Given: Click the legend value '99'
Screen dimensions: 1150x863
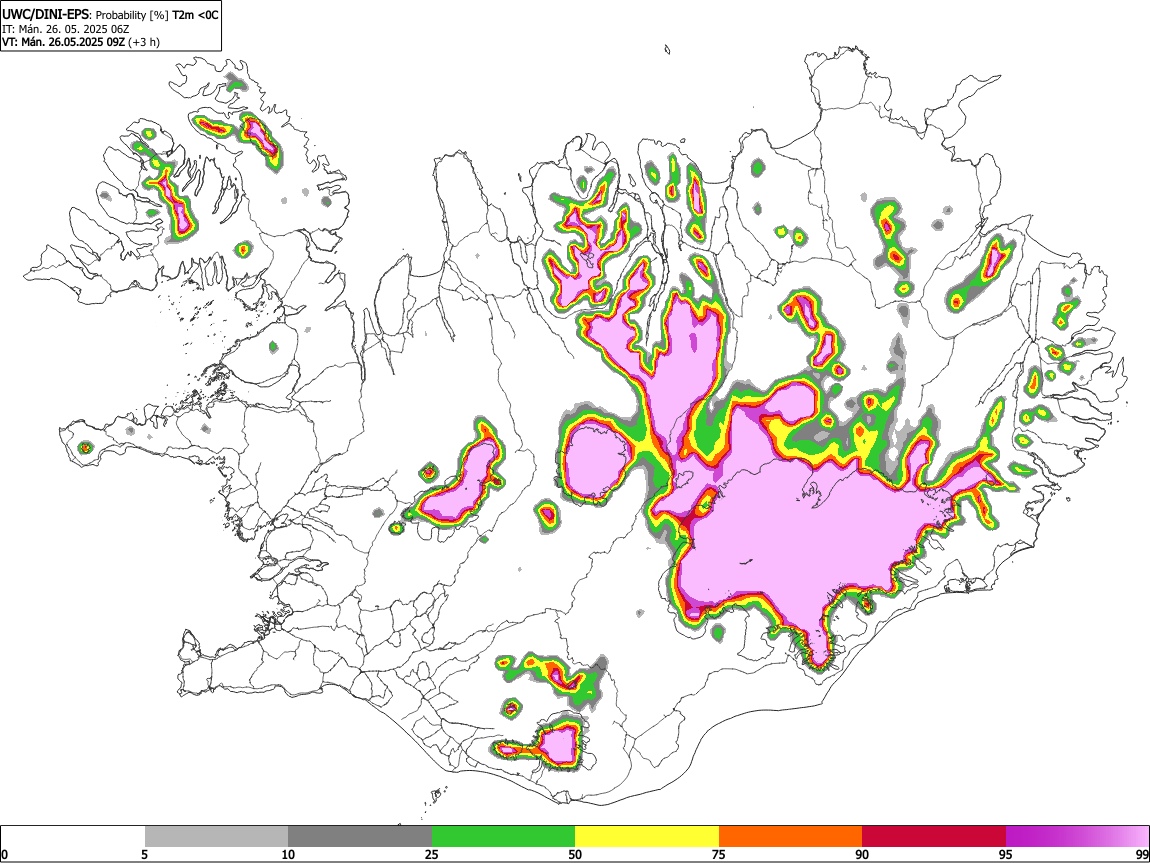Looking at the screenshot, I should [1141, 855].
